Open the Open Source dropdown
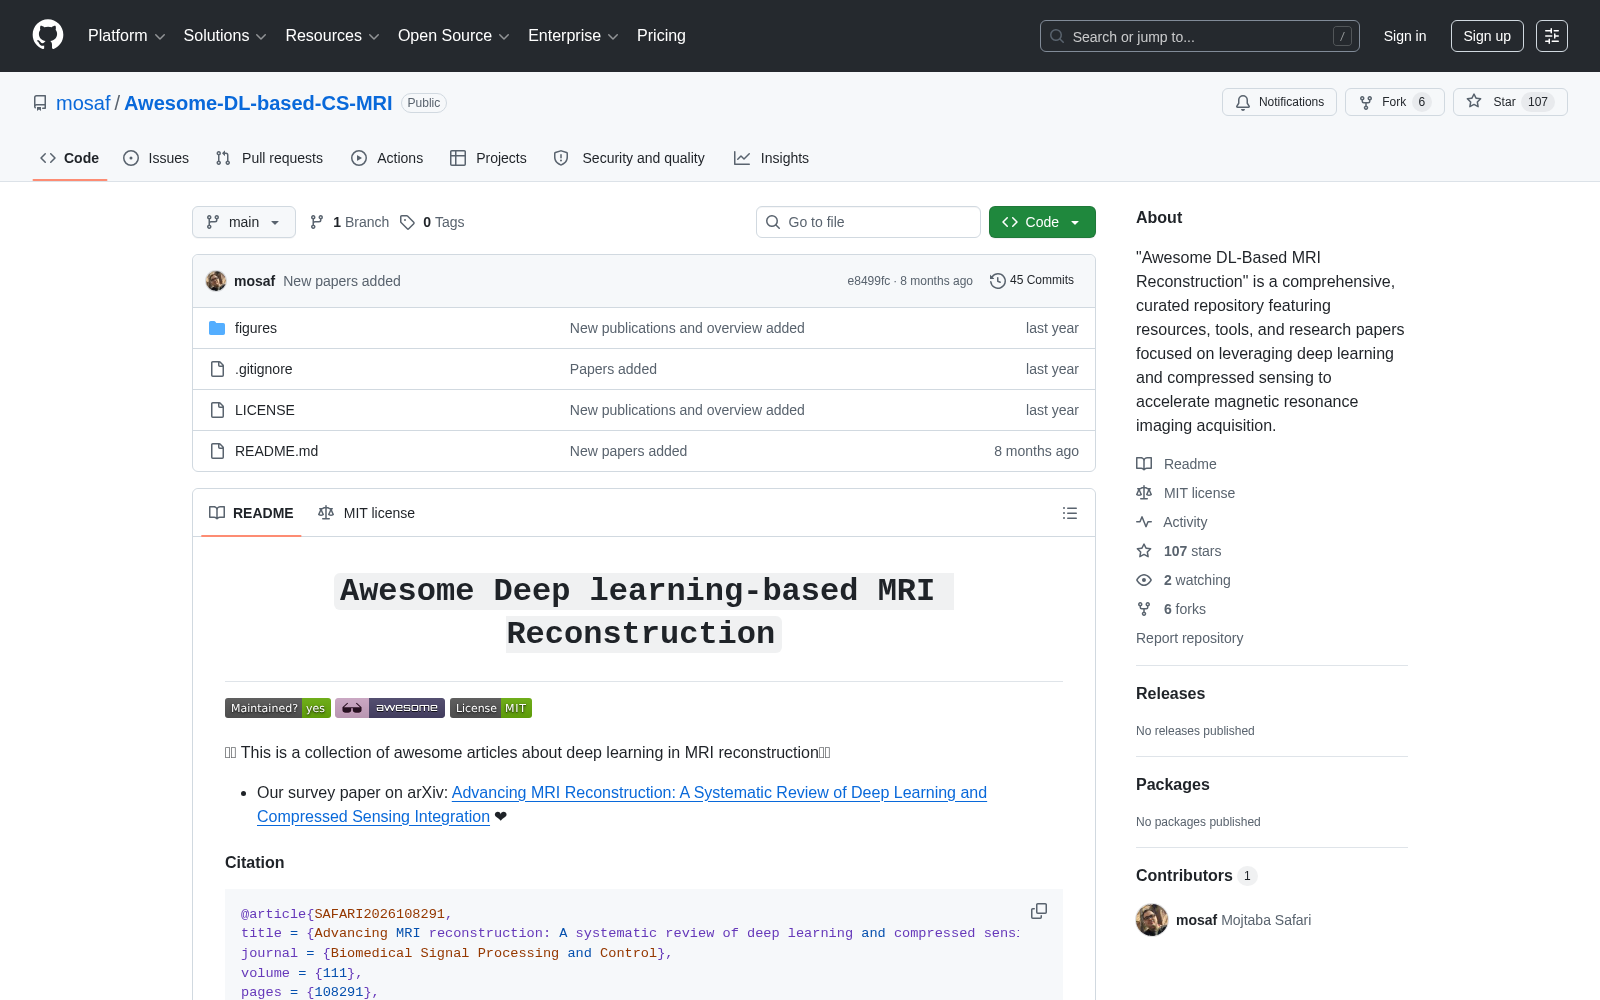The width and height of the screenshot is (1600, 1000). (x=454, y=36)
